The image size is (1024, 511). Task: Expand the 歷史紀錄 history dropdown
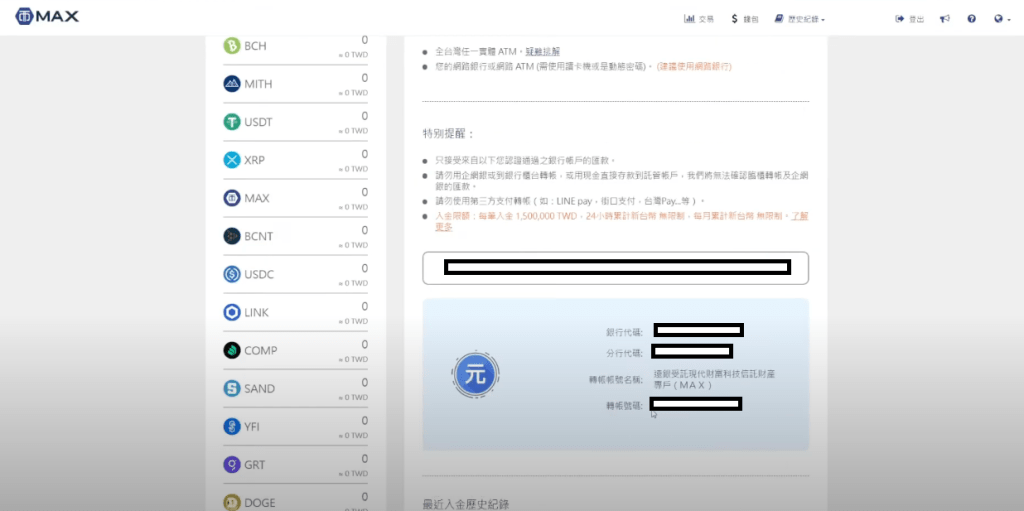coord(799,19)
